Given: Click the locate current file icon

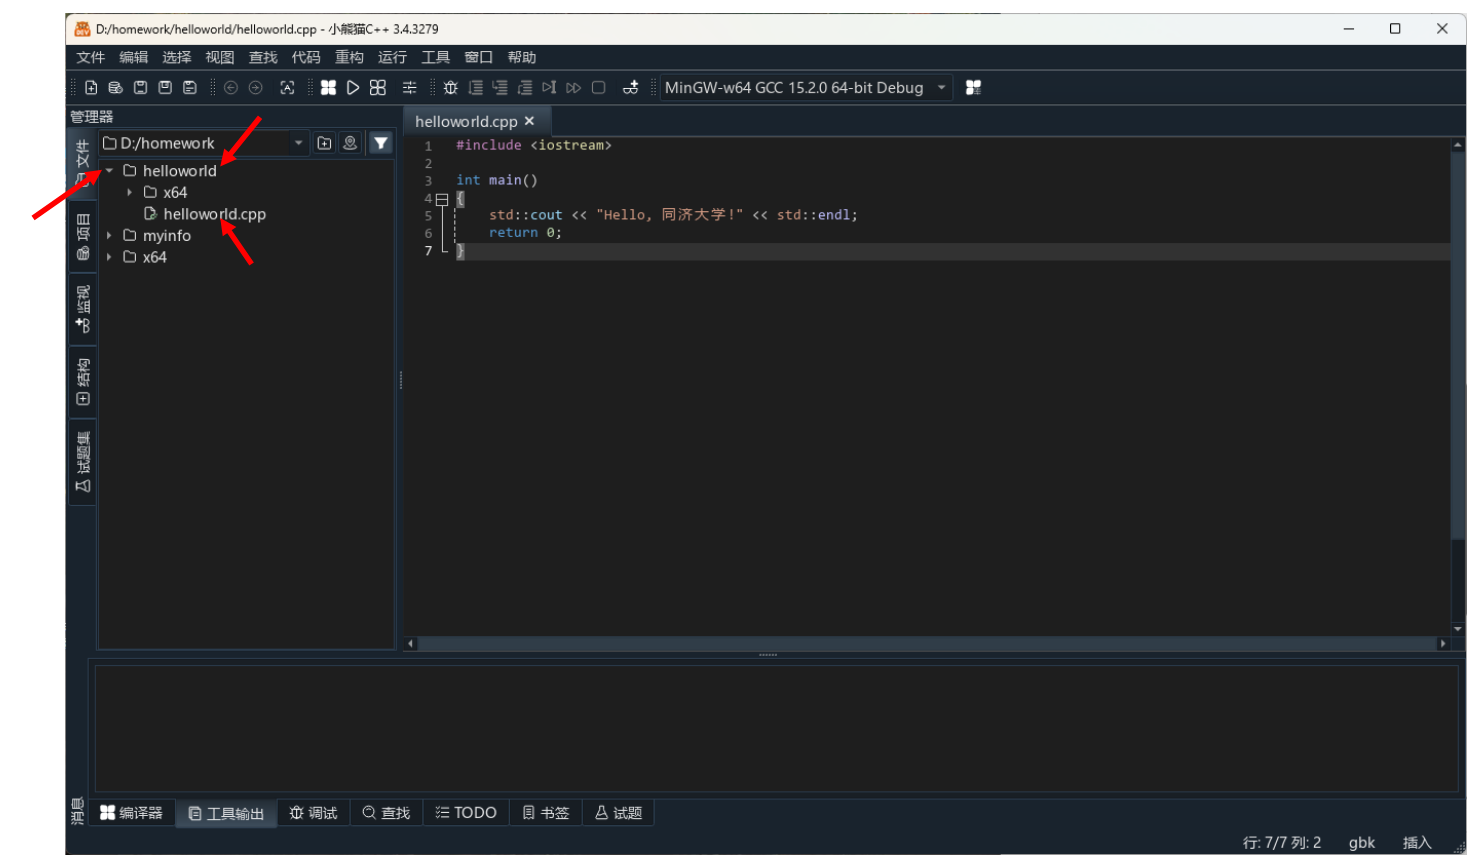Looking at the screenshot, I should click(x=350, y=143).
